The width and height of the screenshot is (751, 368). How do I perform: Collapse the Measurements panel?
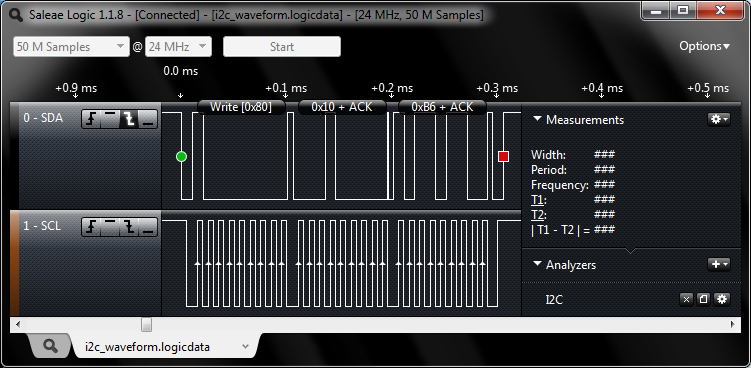537,119
